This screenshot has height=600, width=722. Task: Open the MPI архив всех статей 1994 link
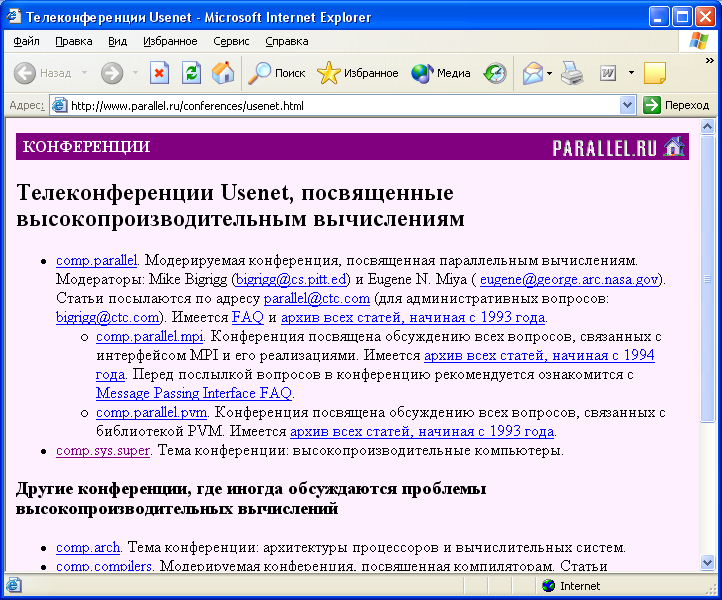pos(539,355)
